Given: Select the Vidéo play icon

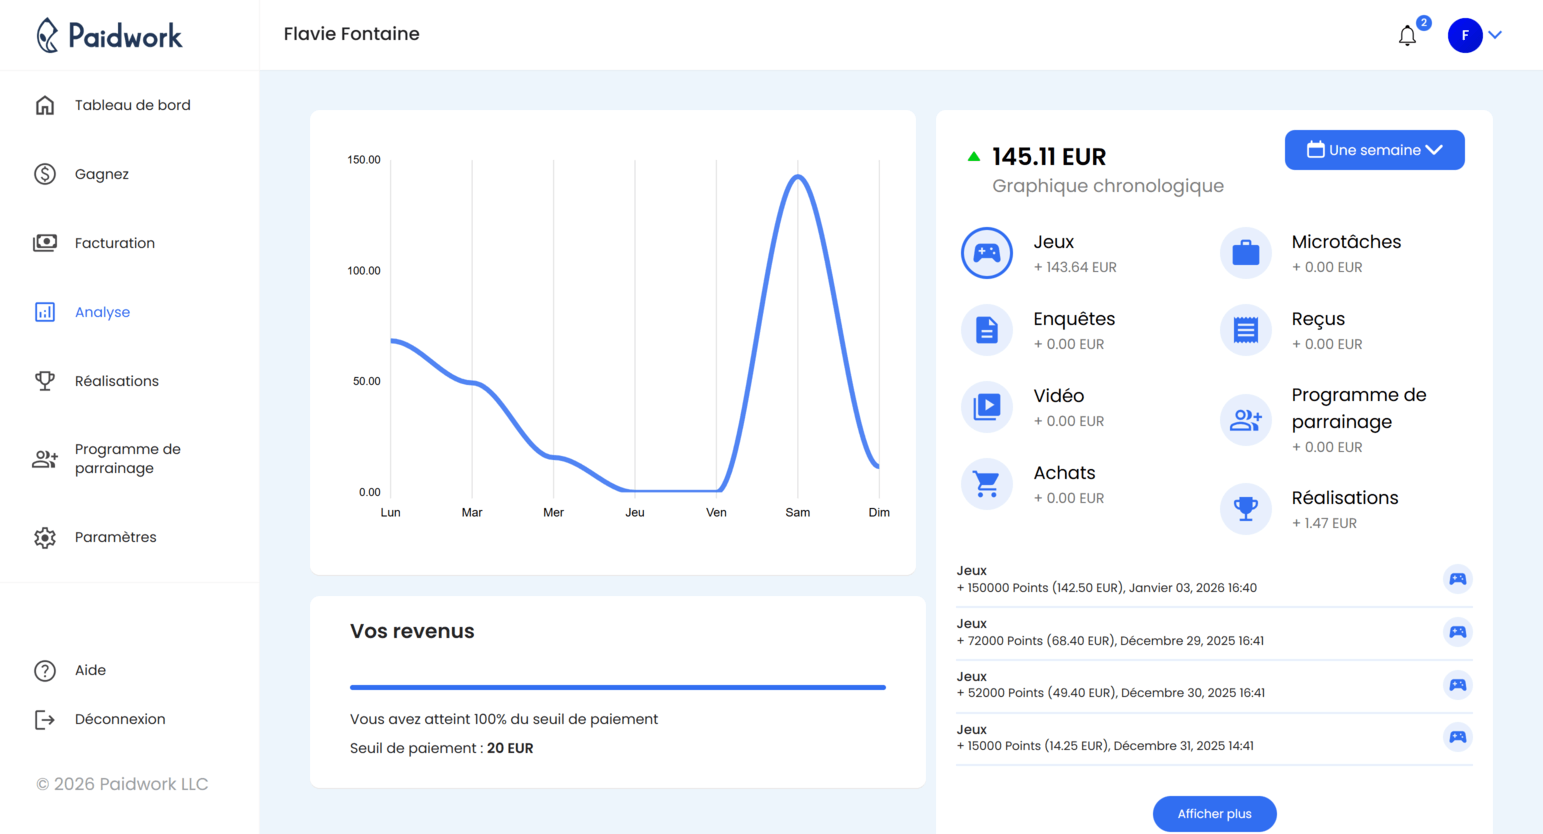Looking at the screenshot, I should (986, 407).
